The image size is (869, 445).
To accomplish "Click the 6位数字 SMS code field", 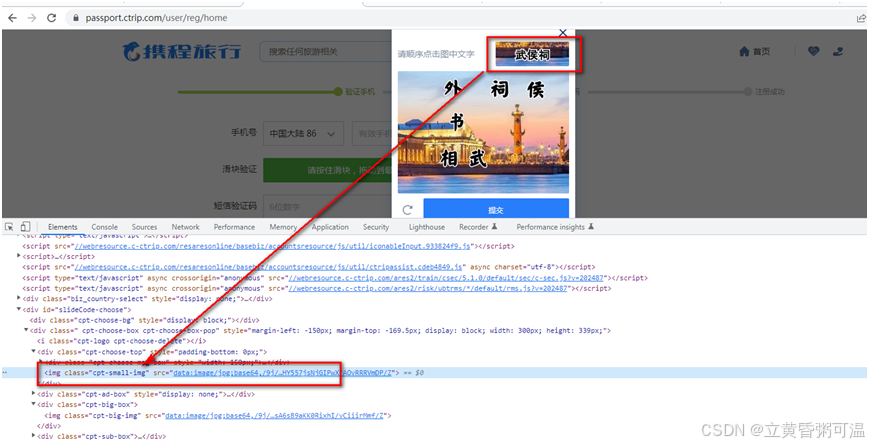I will [328, 206].
